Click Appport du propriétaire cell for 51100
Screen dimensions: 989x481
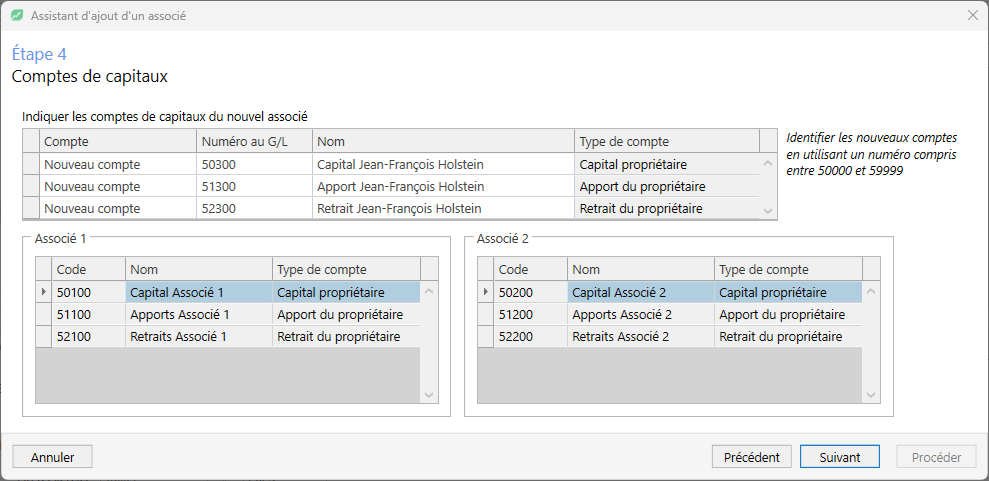346,315
